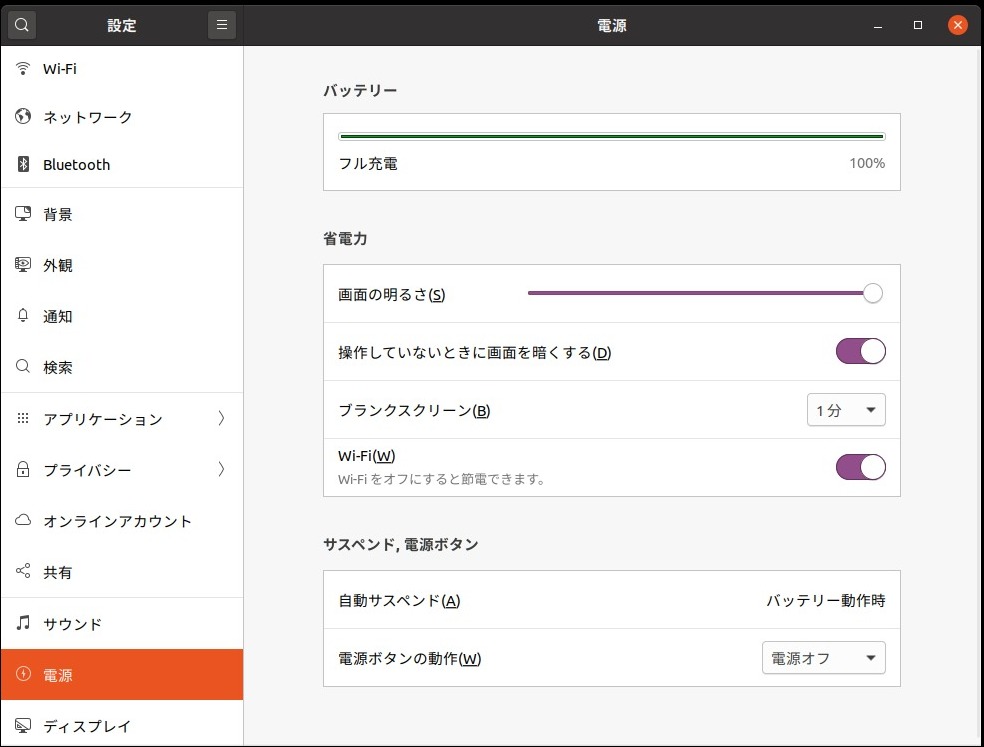Select 背景 in the settings sidebar
The width and height of the screenshot is (984, 747).
pos(58,214)
